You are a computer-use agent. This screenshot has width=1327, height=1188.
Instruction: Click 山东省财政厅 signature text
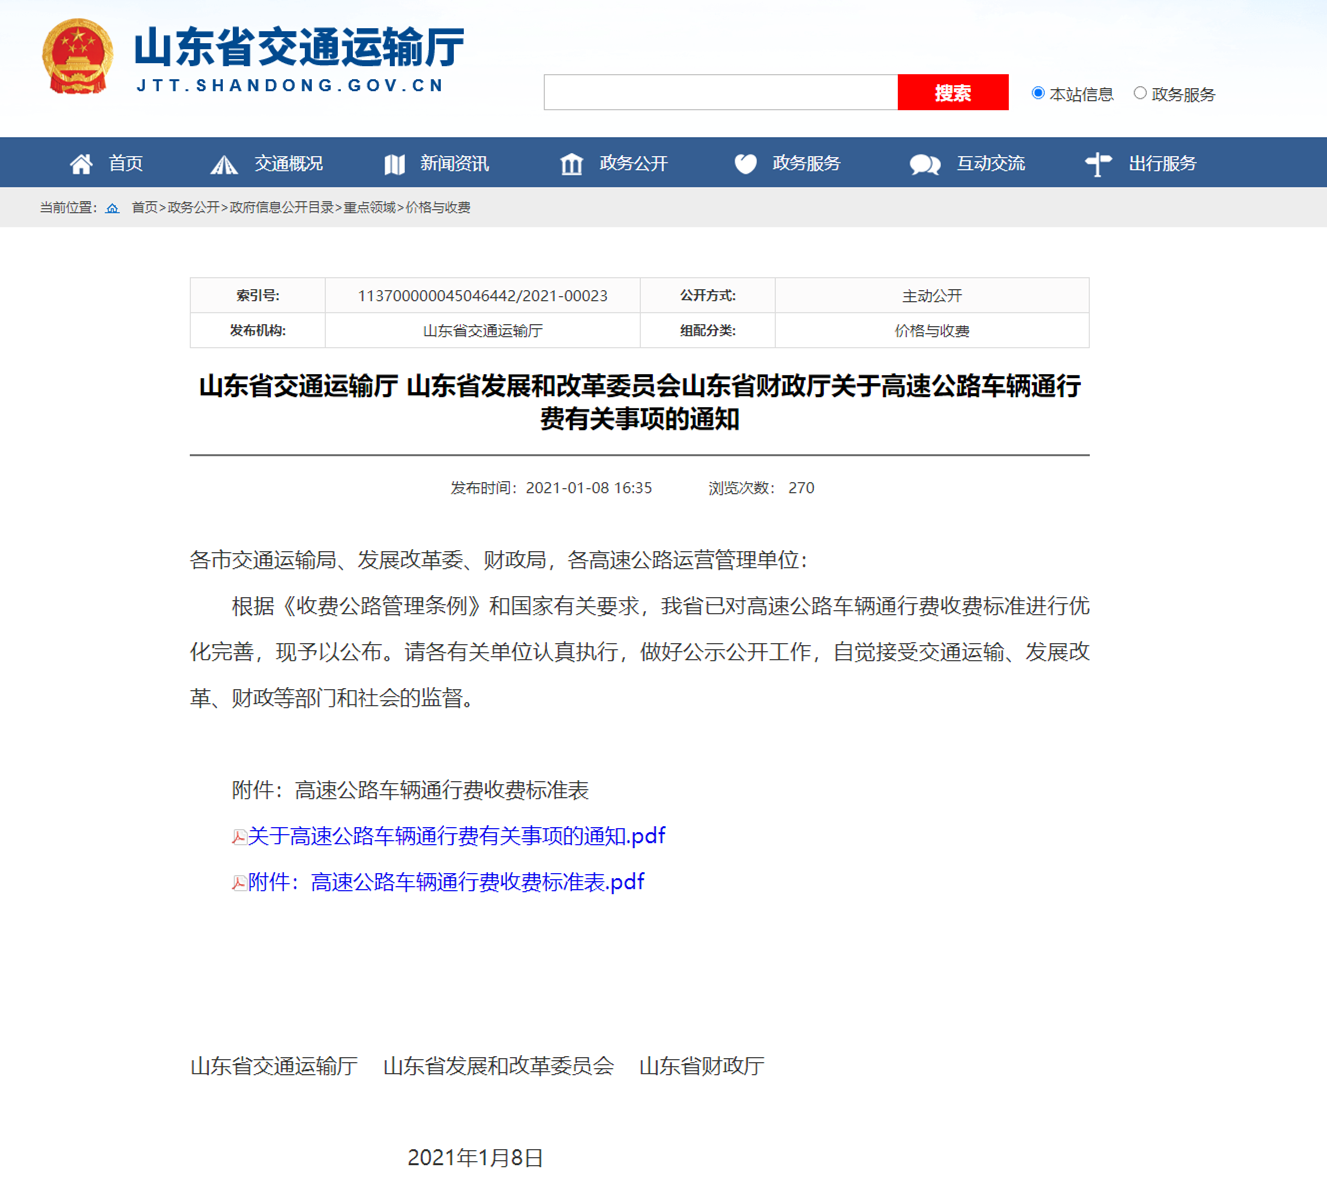pyautogui.click(x=702, y=1066)
